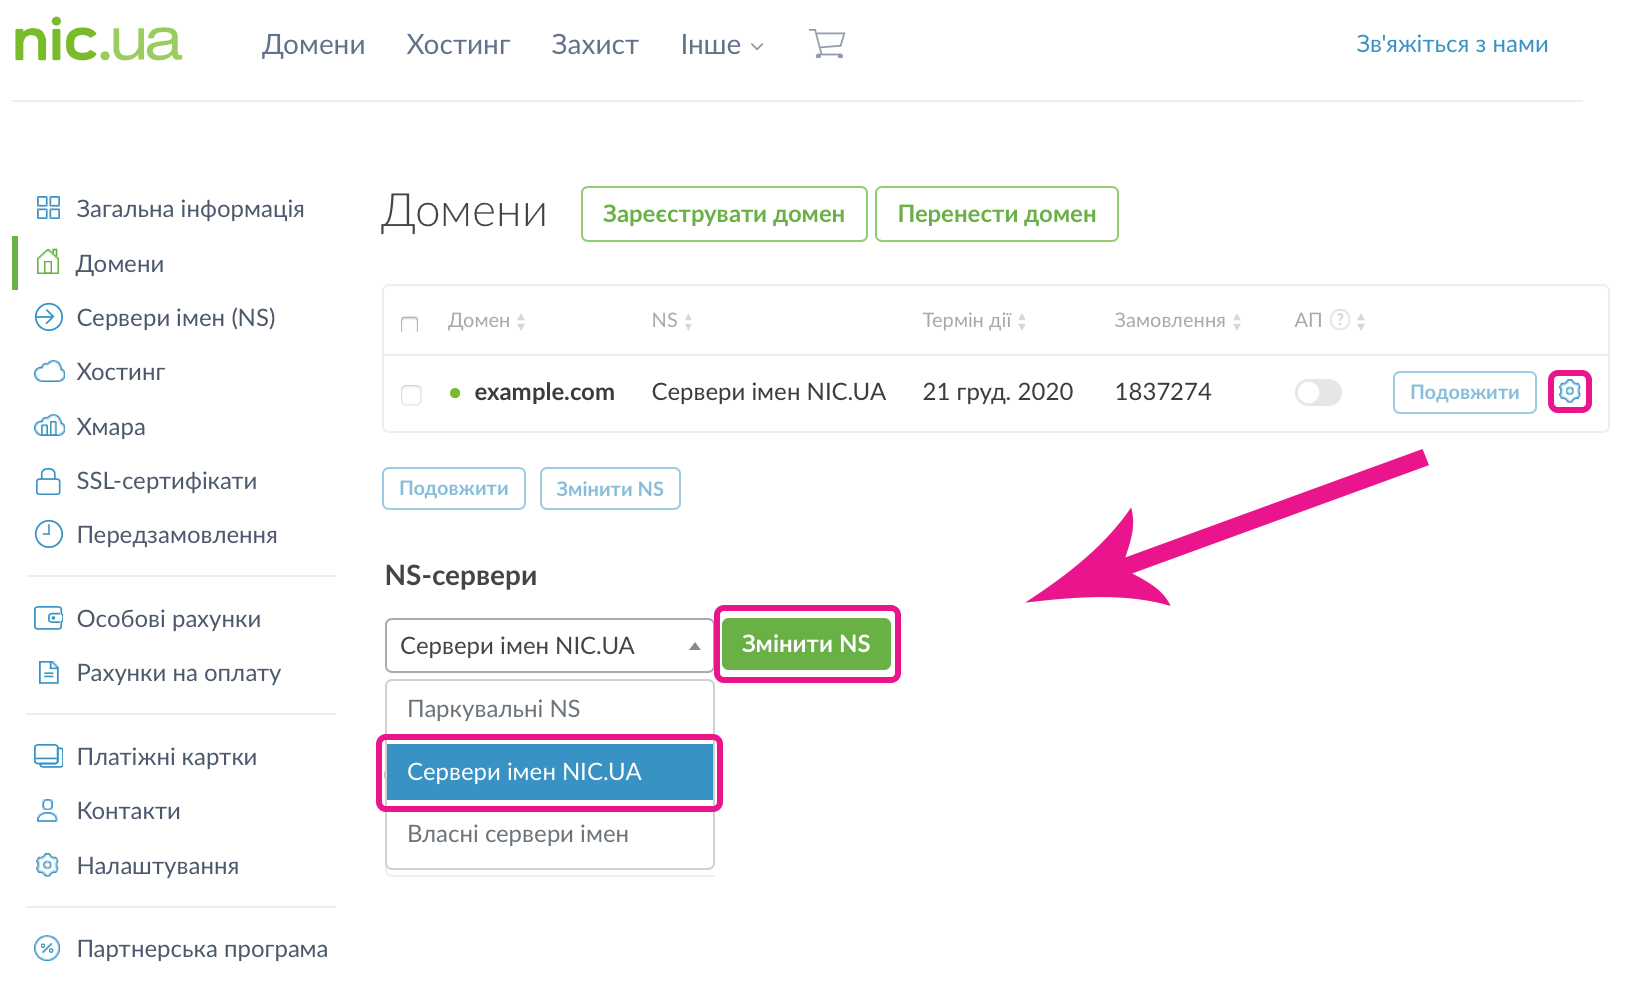
Task: Expand the Інше menu dropdown
Action: pyautogui.click(x=721, y=45)
